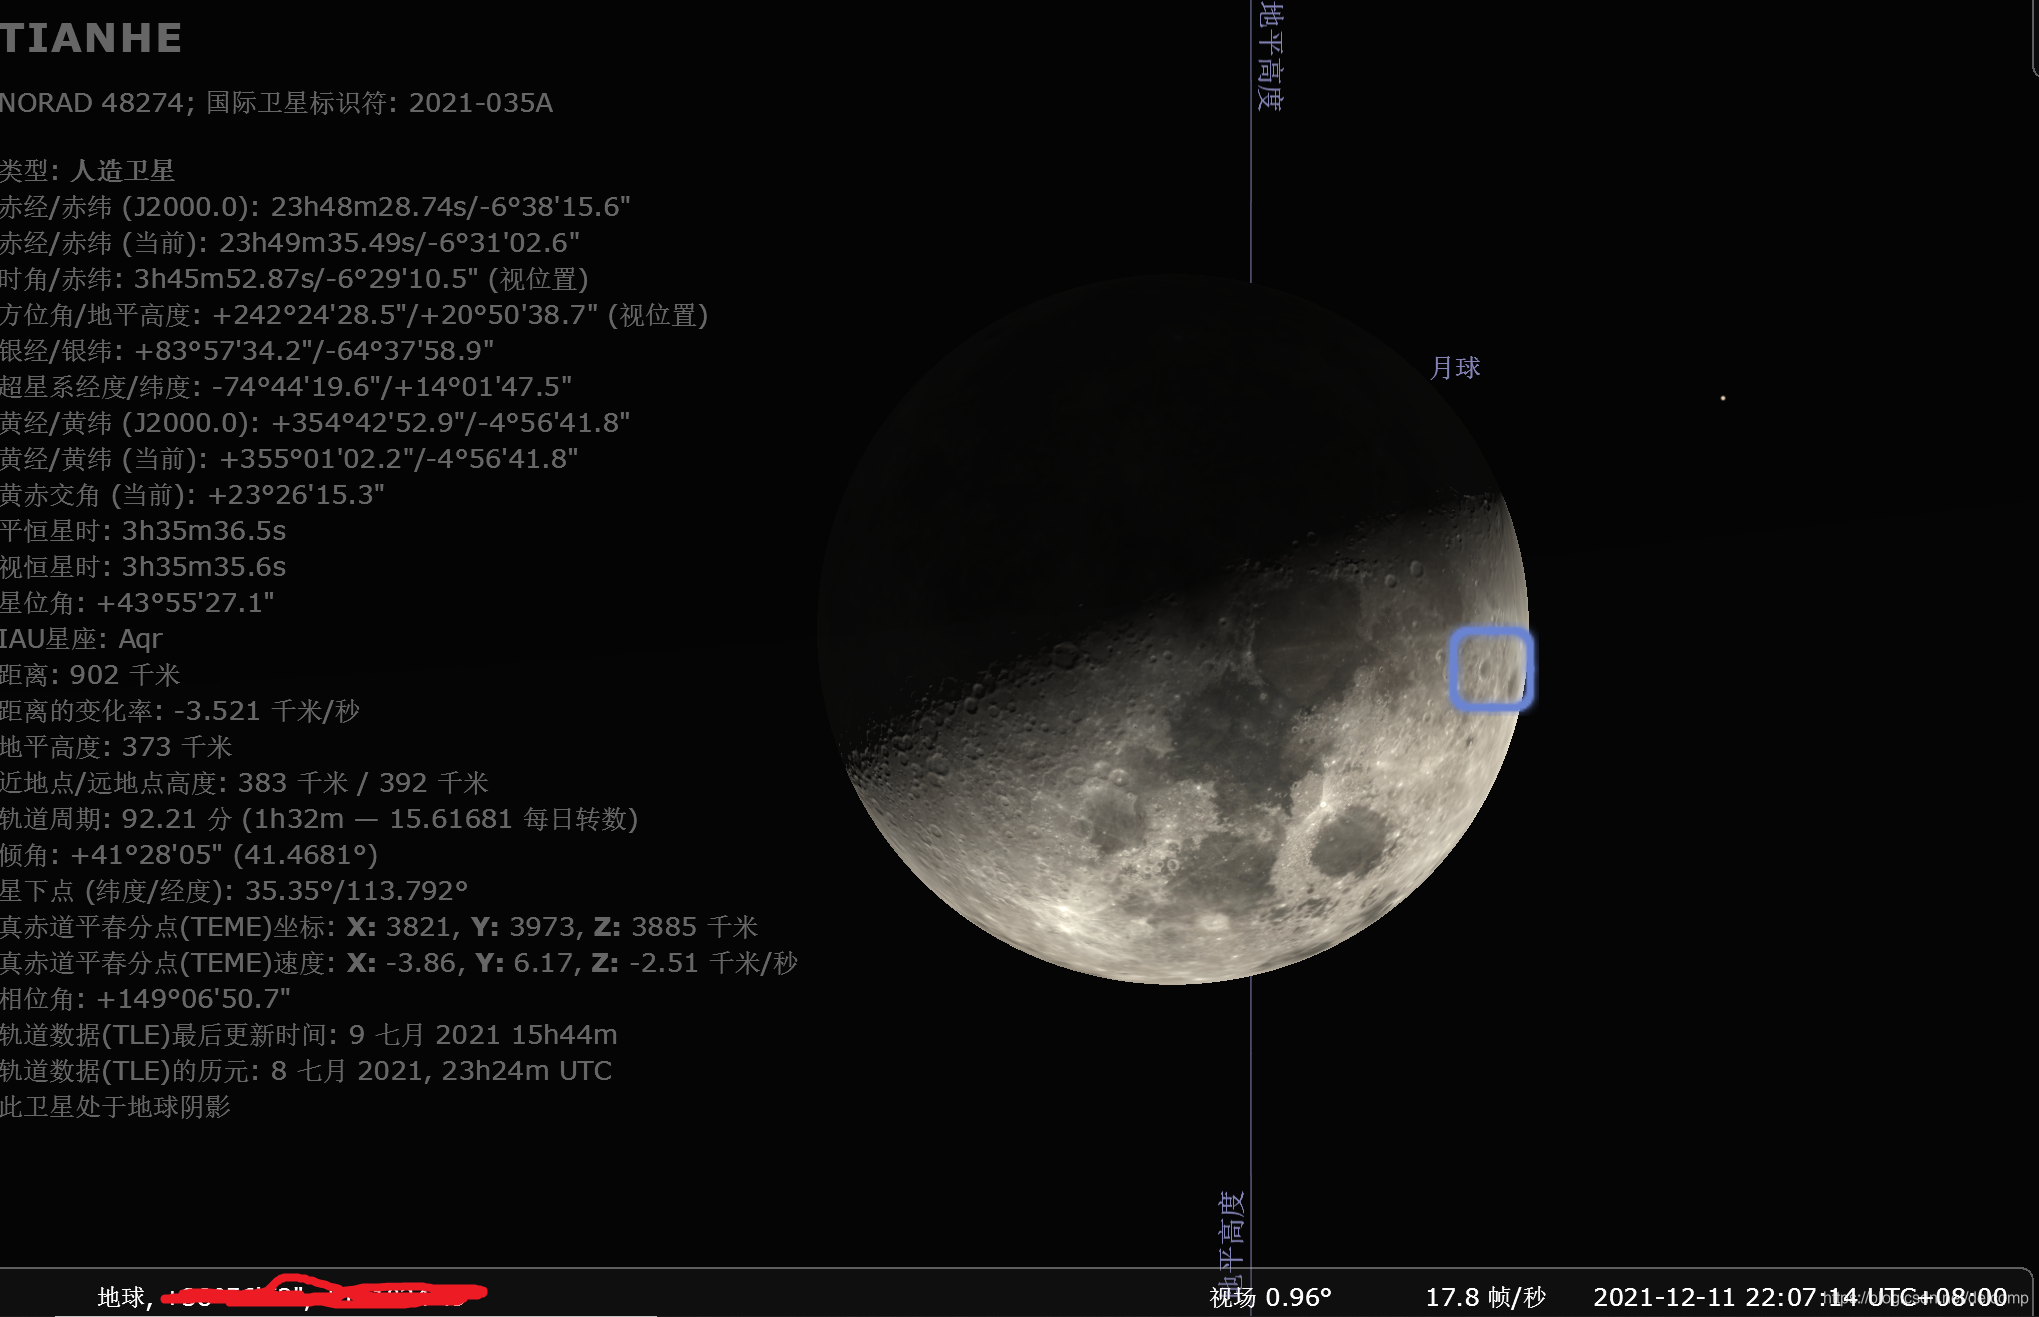Click the TIANHE title heading

tap(91, 38)
